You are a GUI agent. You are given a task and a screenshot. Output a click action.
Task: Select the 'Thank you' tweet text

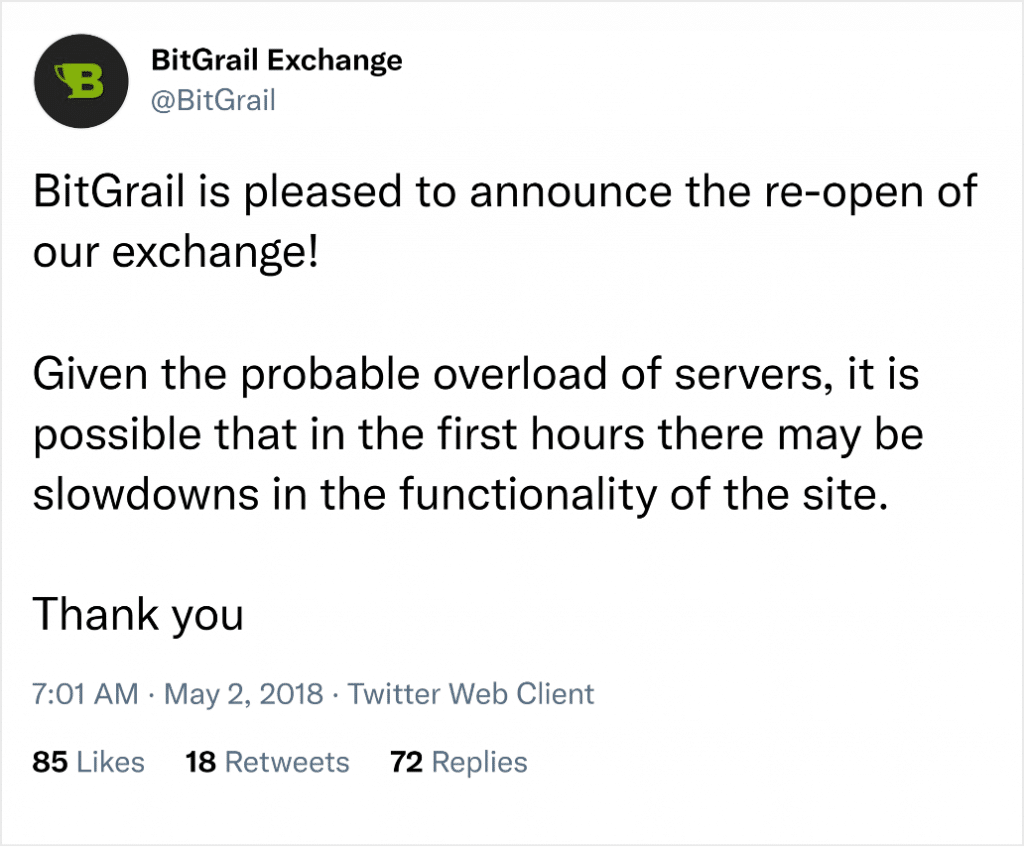click(138, 615)
